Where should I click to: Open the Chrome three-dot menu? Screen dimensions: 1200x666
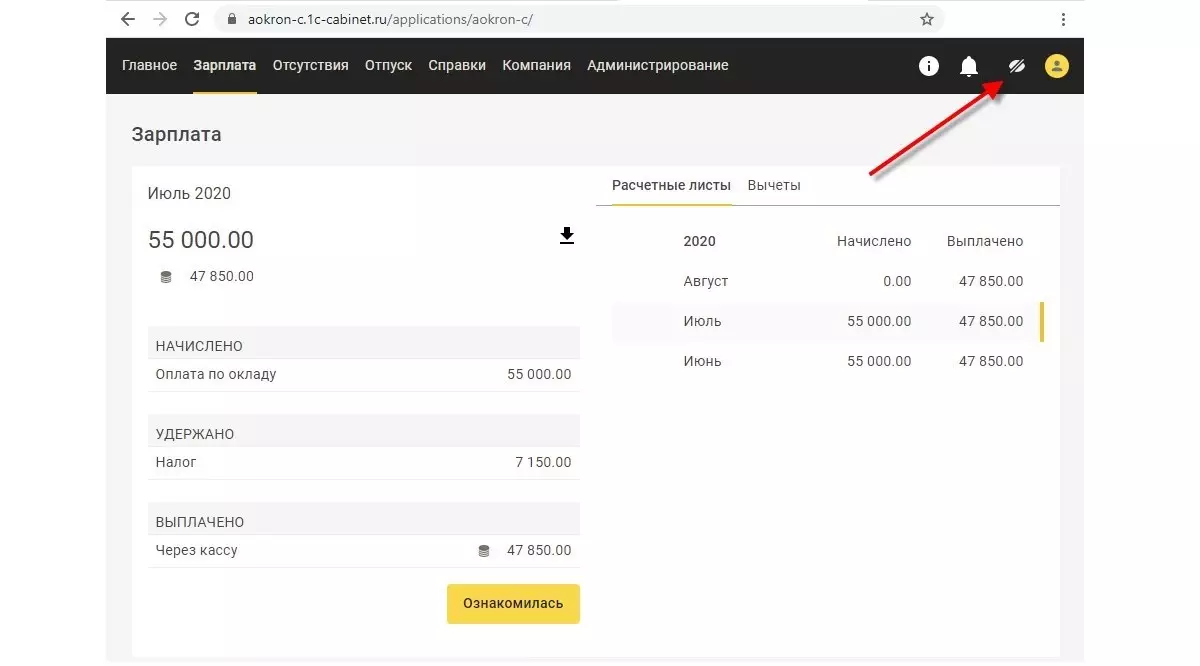pyautogui.click(x=1064, y=19)
